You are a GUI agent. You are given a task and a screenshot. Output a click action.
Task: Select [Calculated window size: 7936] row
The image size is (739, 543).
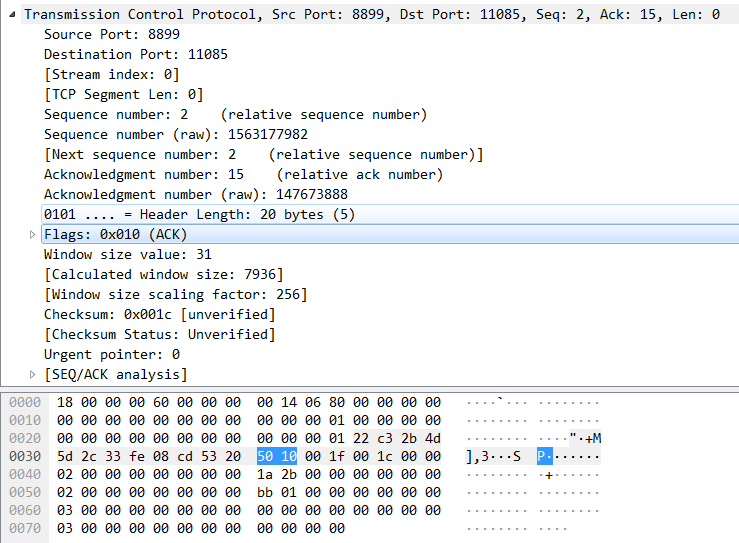tap(164, 274)
